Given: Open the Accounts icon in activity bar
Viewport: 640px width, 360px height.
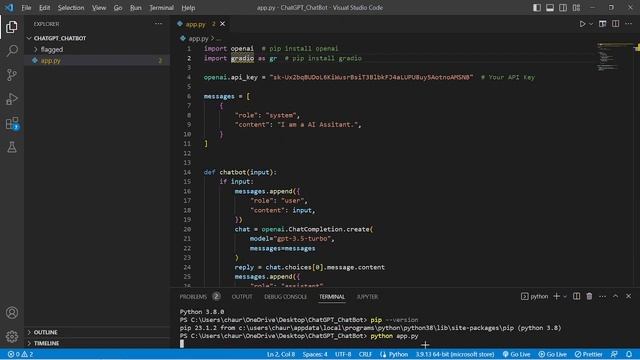Looking at the screenshot, I should click(x=12, y=313).
